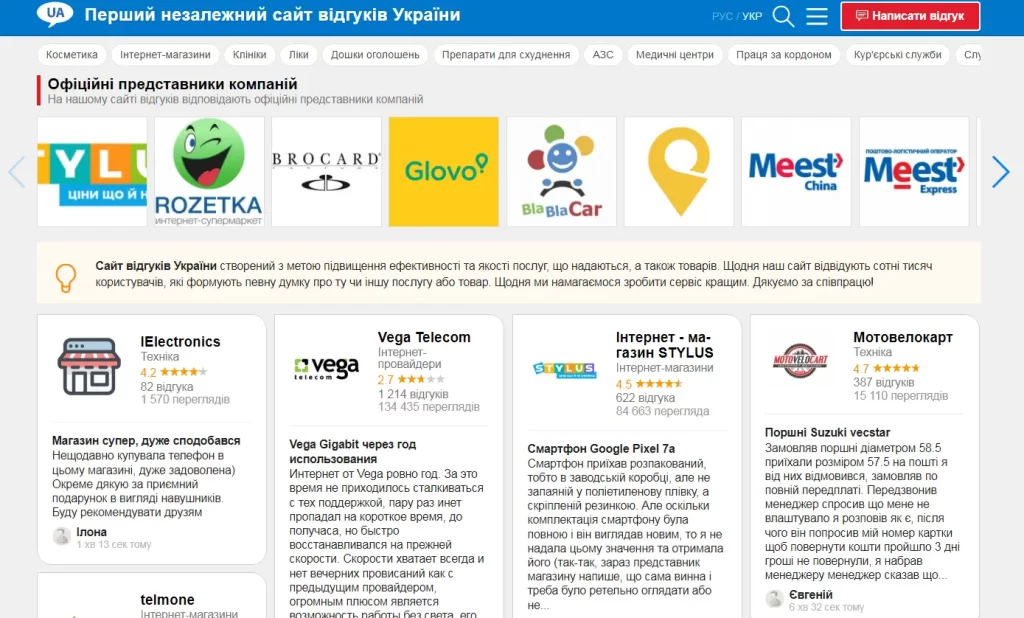This screenshot has width=1024, height=618.
Task: Open review titled Смартфон Google Pixel 7a
Action: click(x=601, y=448)
